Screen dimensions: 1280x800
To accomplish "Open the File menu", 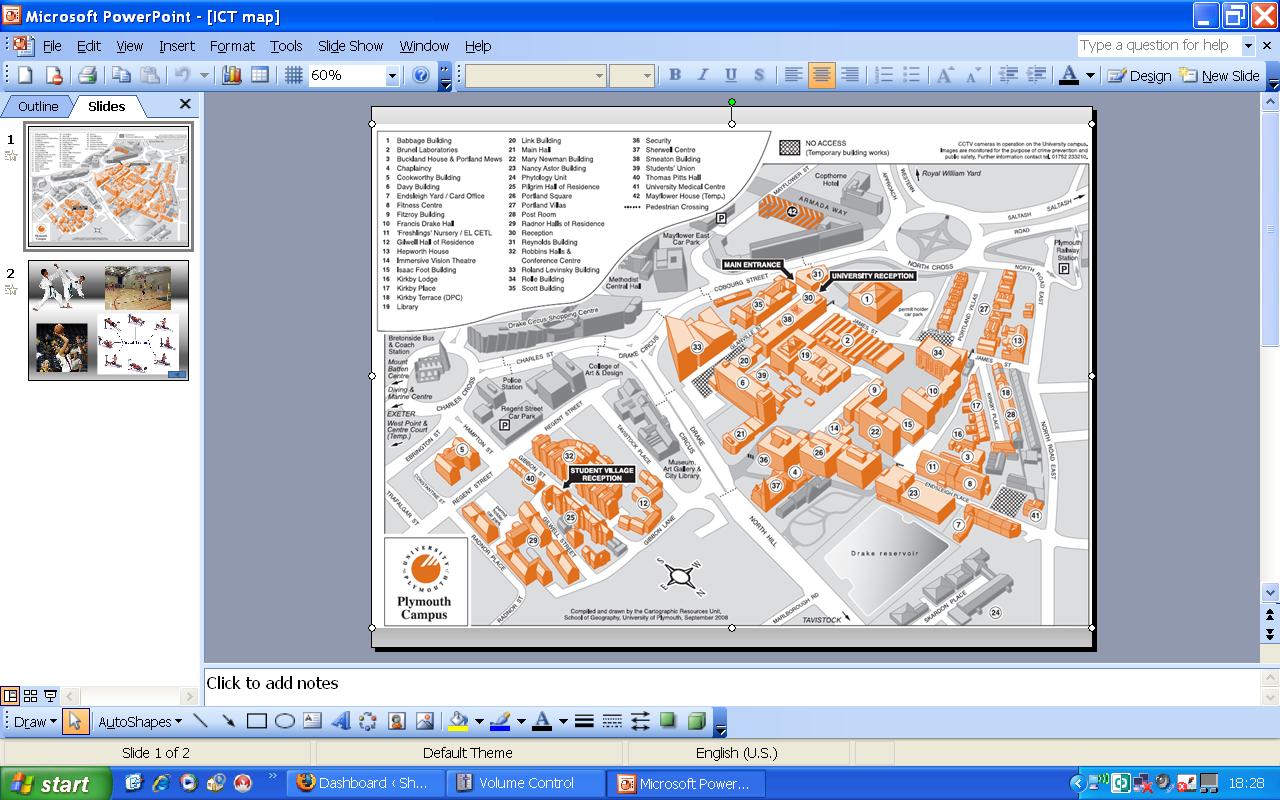I will (52, 46).
